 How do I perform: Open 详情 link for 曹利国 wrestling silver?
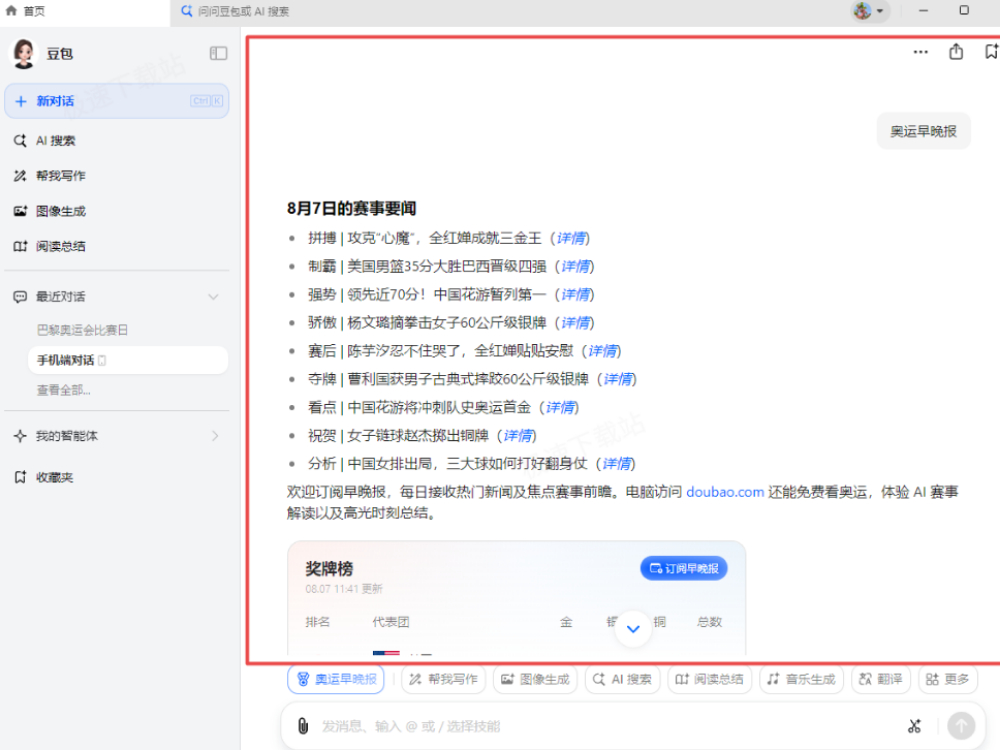coord(617,379)
